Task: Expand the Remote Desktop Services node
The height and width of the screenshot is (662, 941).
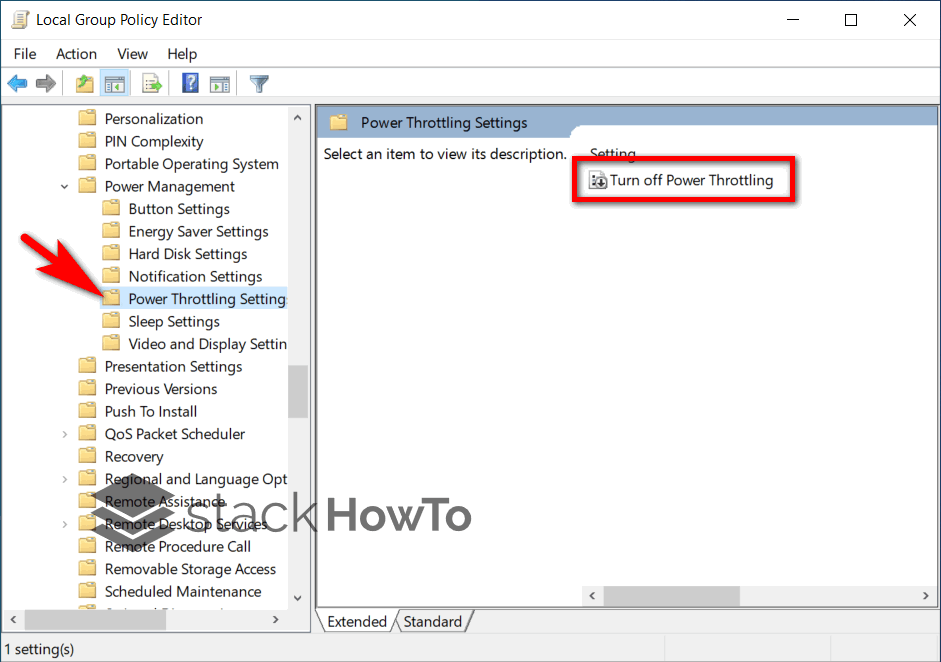Action: click(x=64, y=523)
